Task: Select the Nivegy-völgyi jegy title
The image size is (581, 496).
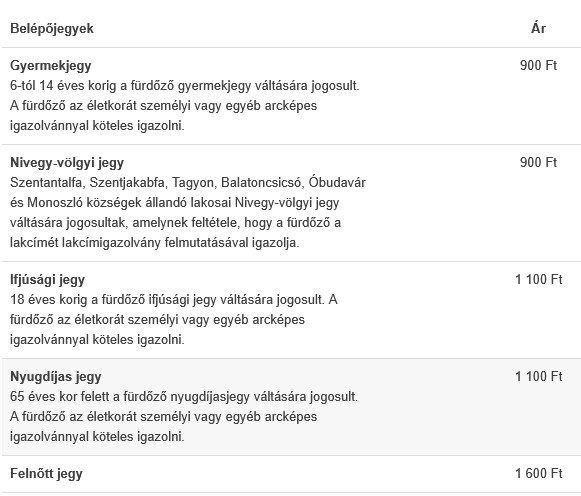Action: [x=67, y=163]
